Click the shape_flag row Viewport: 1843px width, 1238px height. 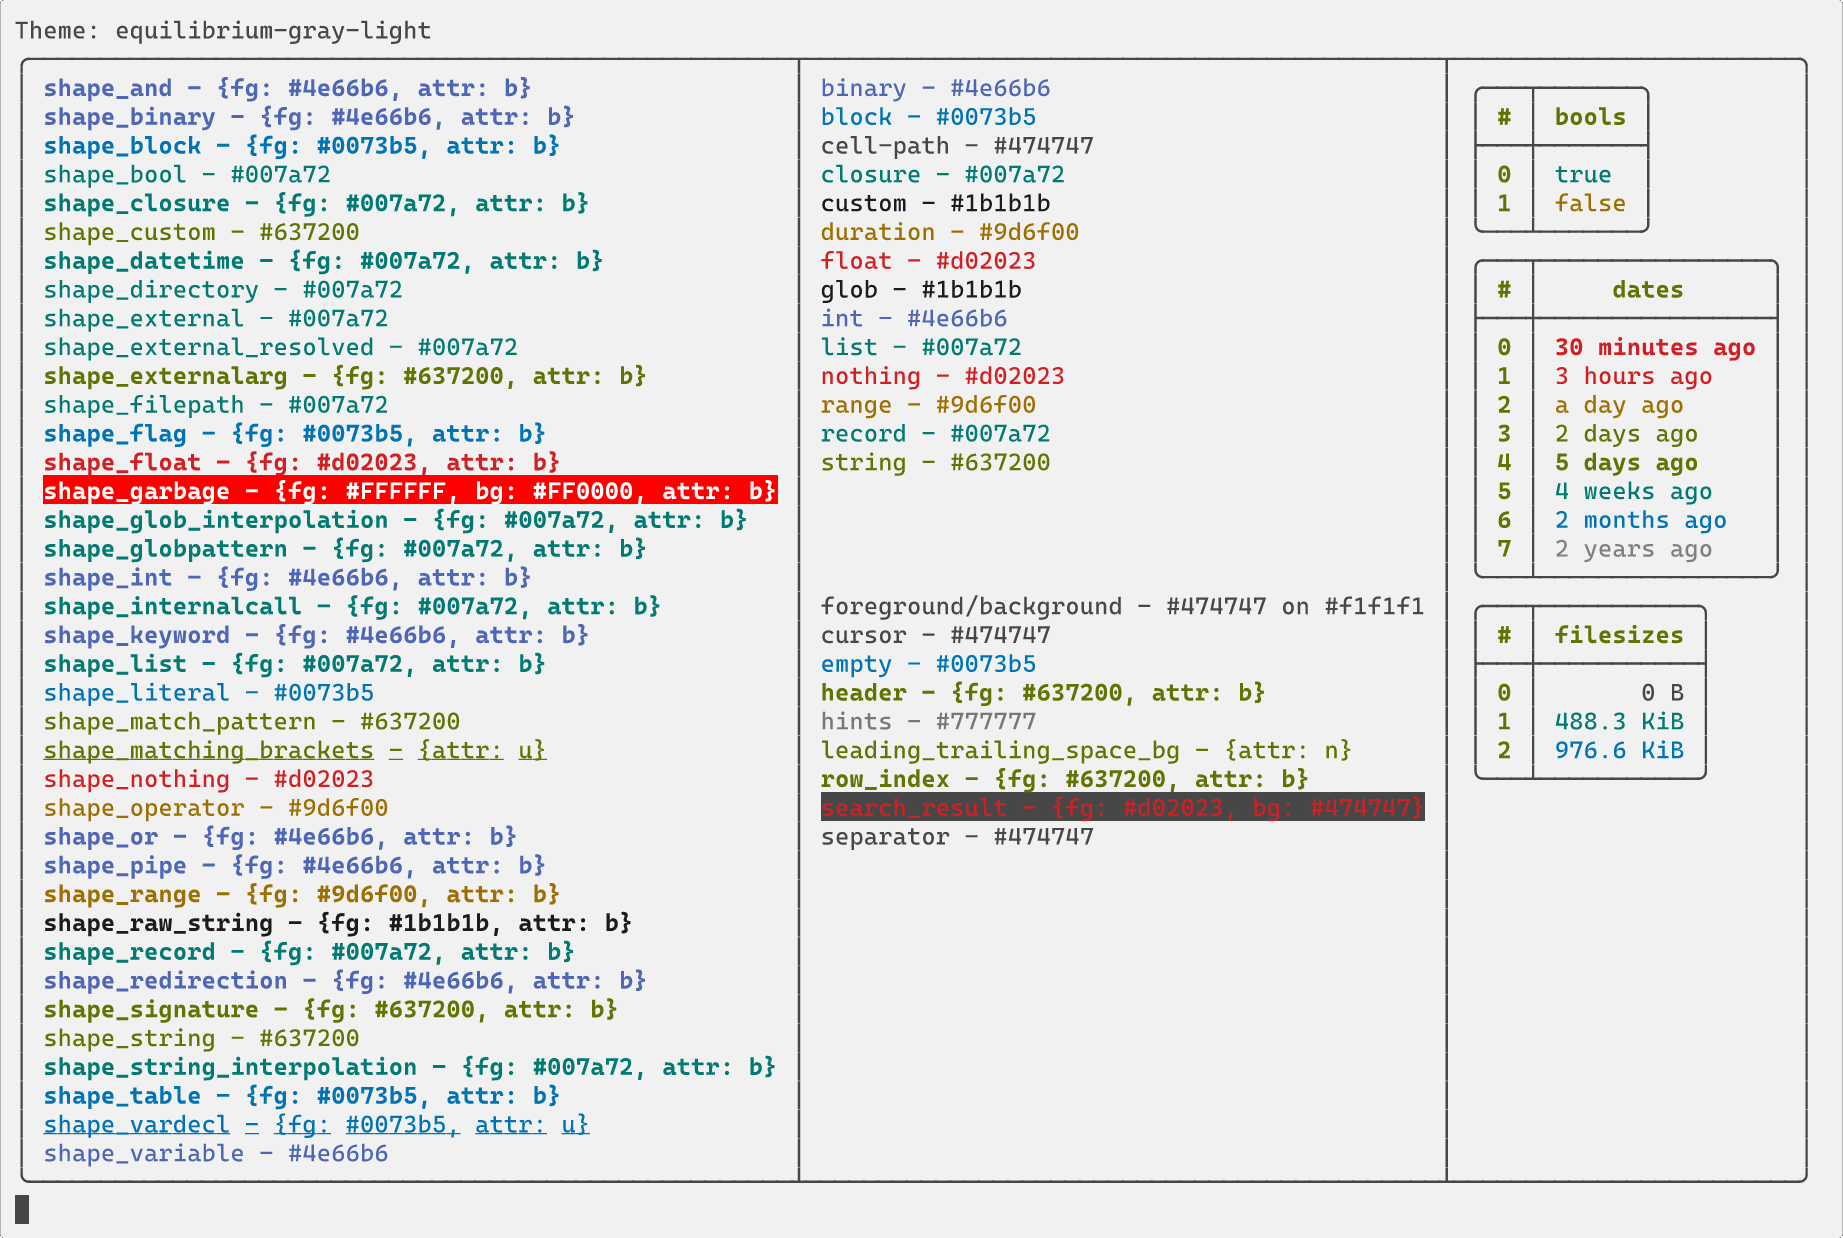pyautogui.click(x=295, y=434)
